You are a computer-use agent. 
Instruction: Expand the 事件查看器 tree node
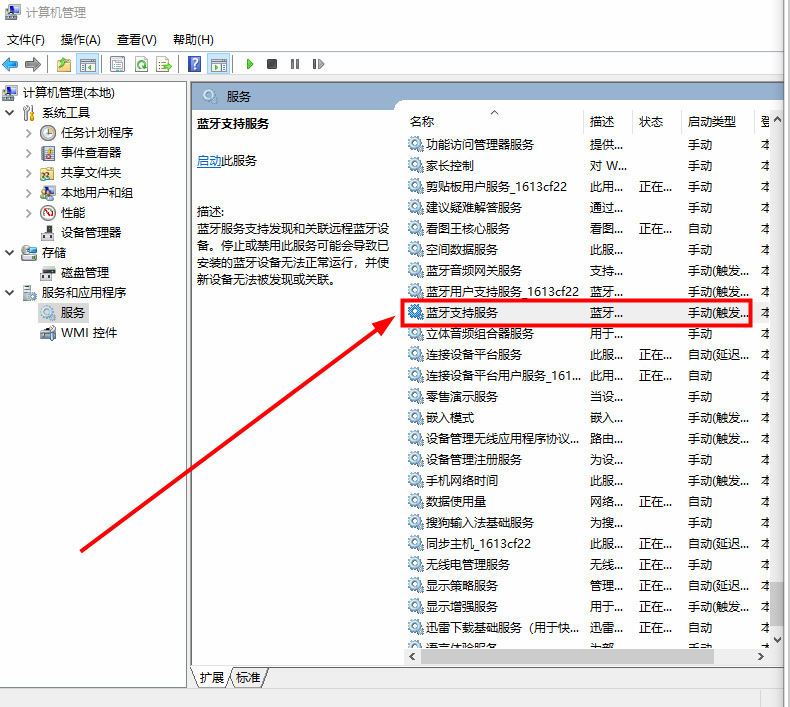[x=29, y=152]
